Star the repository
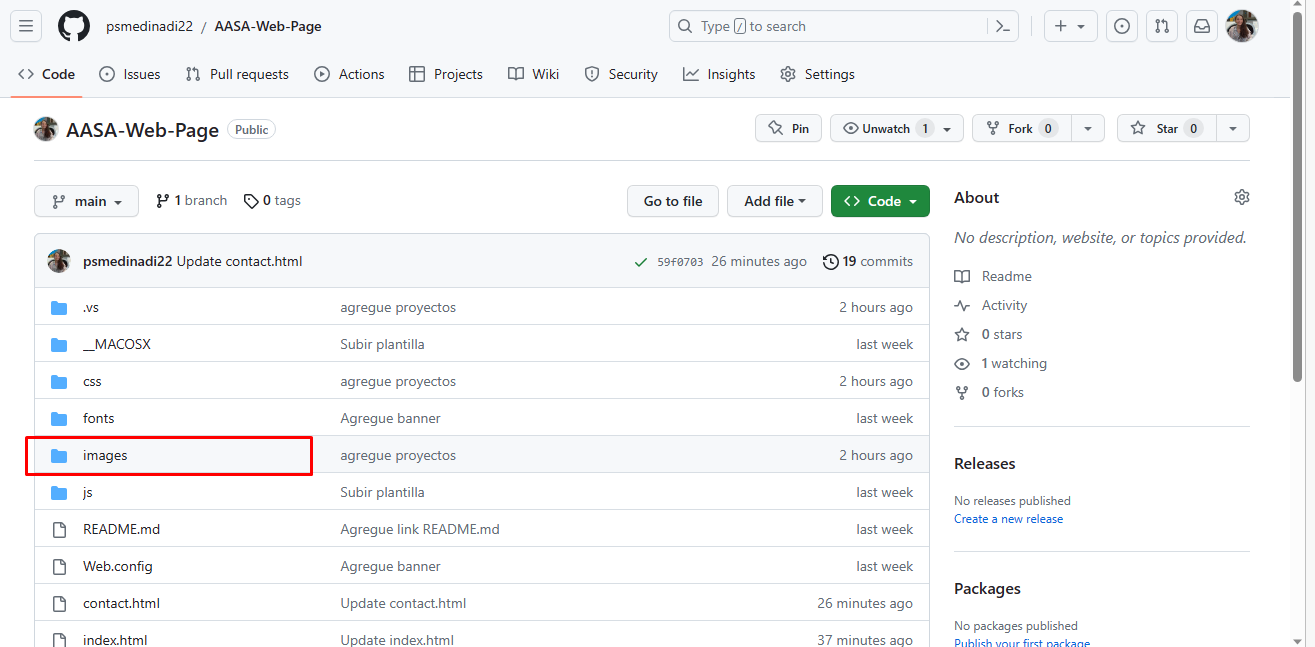The image size is (1315, 647). [1166, 128]
